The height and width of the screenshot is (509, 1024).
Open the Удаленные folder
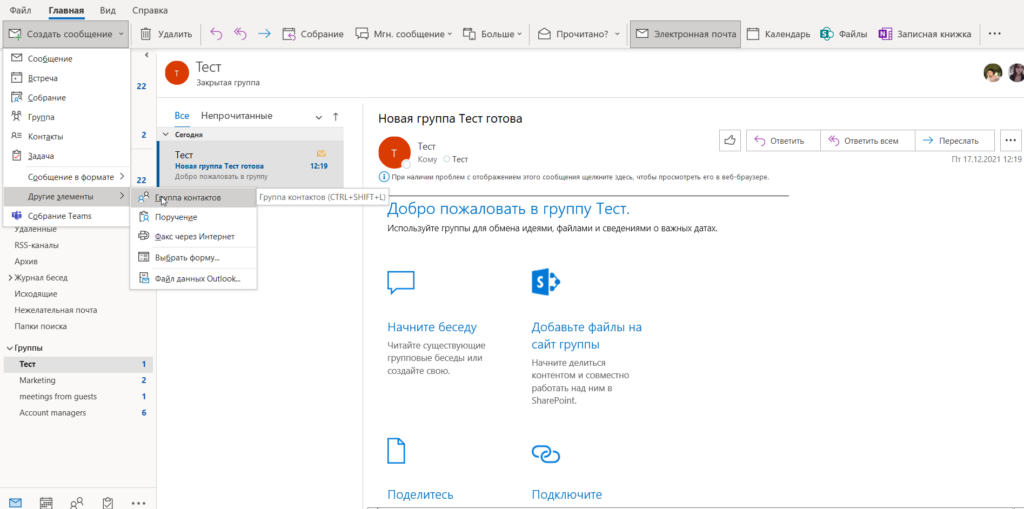click(35, 229)
